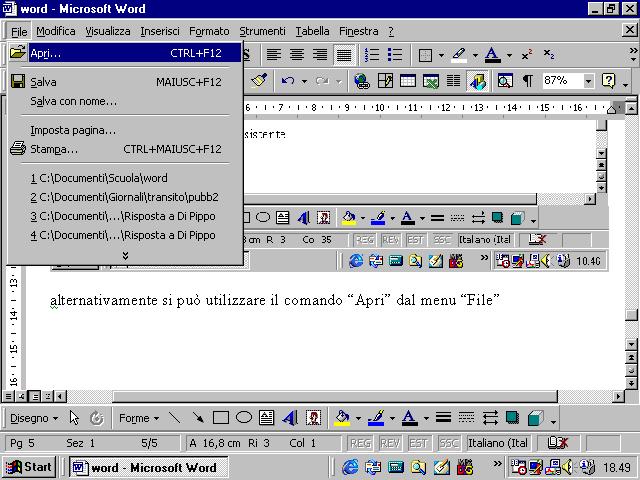The height and width of the screenshot is (480, 640).
Task: Click Shadow icon in bottom drawing toolbar
Action: pos(512,418)
